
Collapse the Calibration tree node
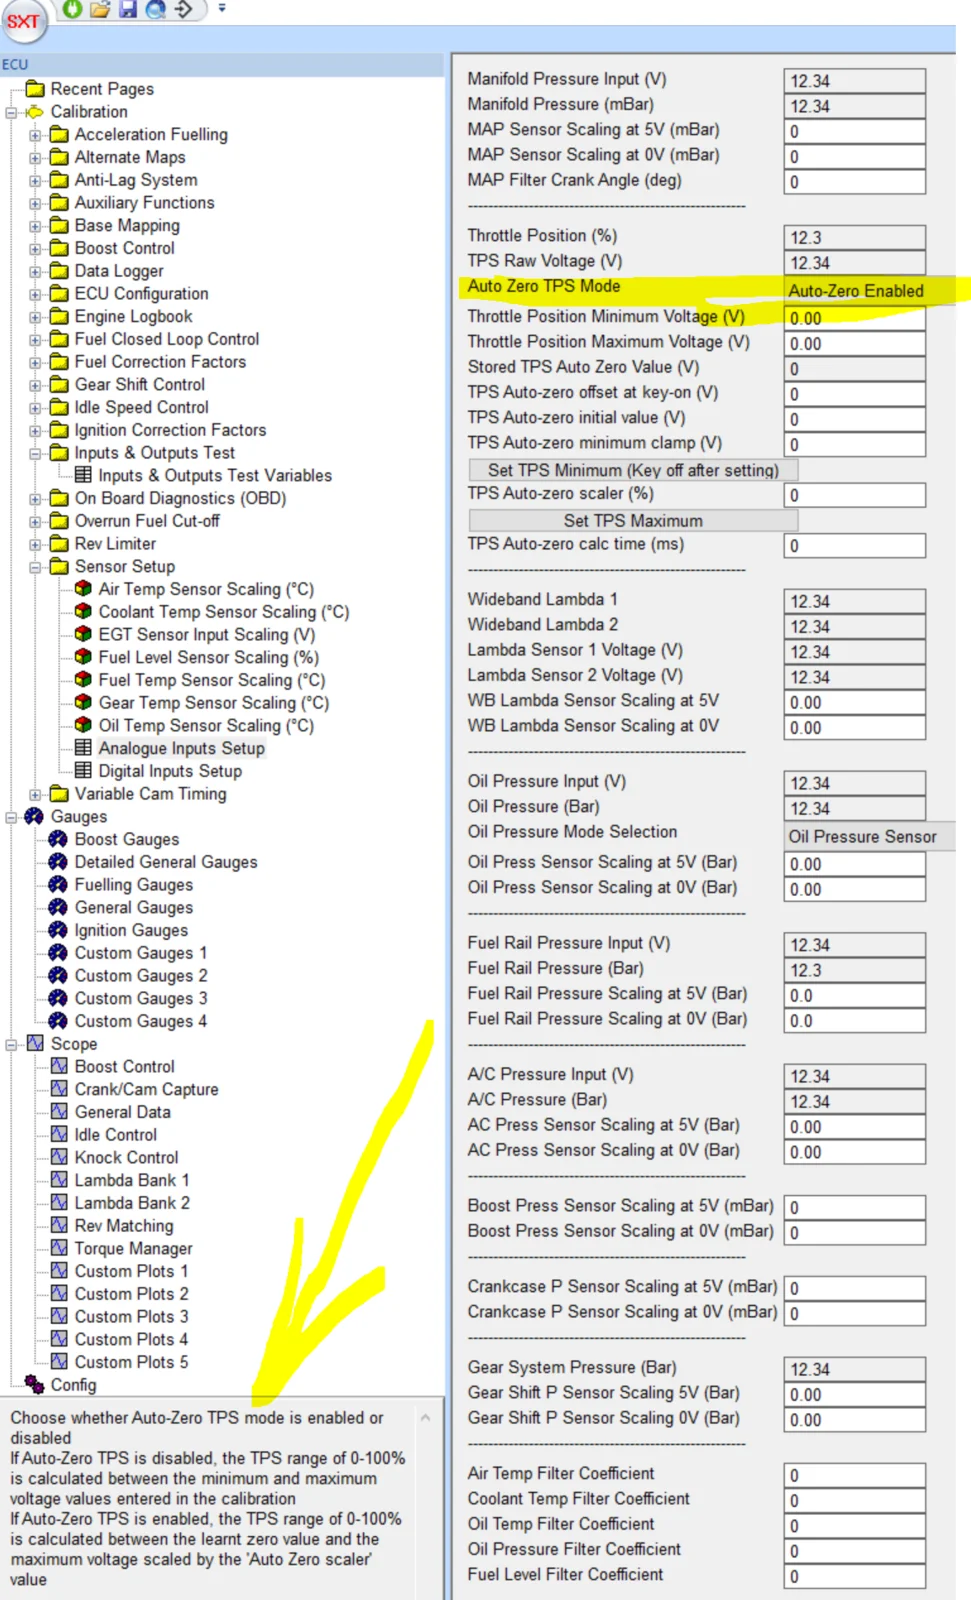pyautogui.click(x=11, y=112)
